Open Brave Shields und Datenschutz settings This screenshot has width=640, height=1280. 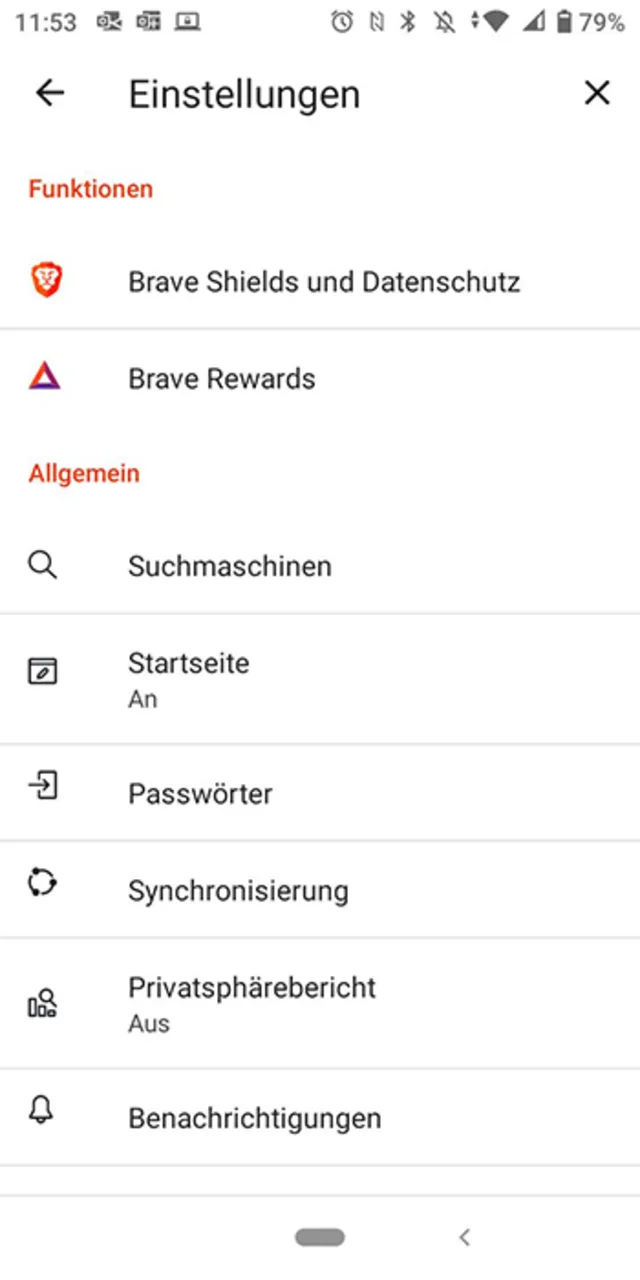coord(324,282)
